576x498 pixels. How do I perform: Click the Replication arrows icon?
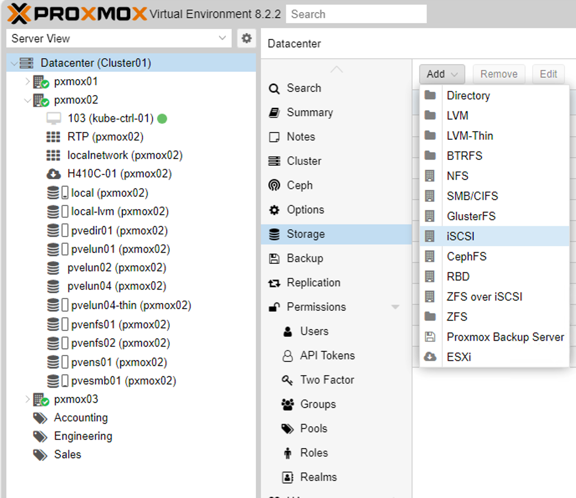(x=274, y=283)
